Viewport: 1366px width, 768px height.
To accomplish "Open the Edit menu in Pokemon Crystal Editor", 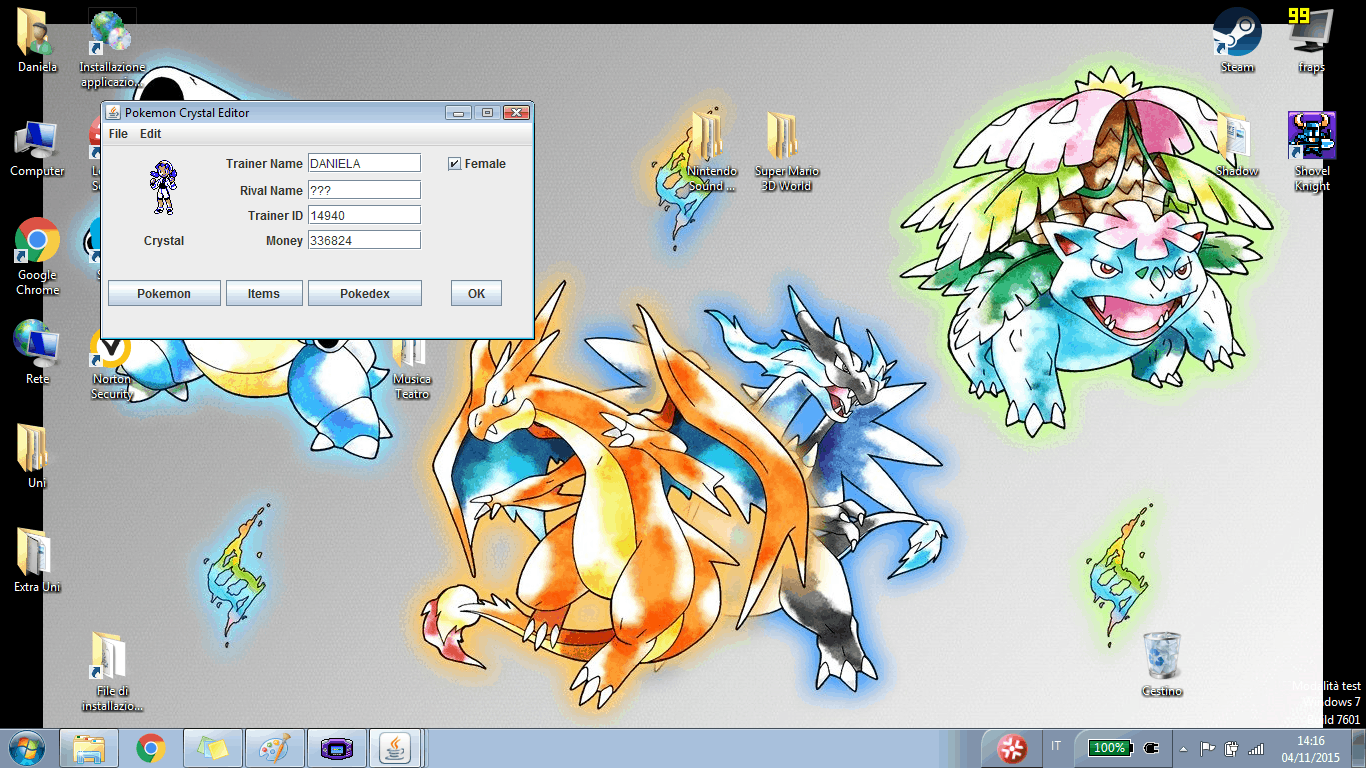I will coord(150,134).
